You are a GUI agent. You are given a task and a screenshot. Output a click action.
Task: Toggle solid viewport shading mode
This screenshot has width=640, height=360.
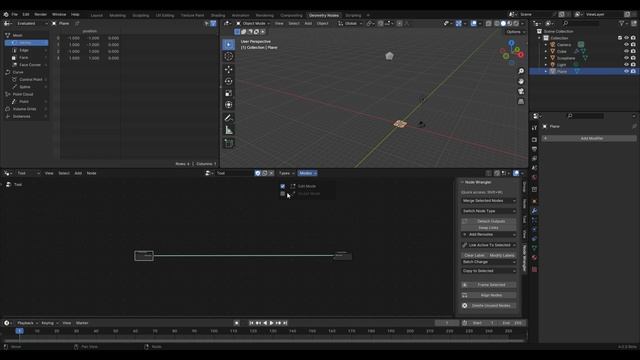(x=503, y=24)
